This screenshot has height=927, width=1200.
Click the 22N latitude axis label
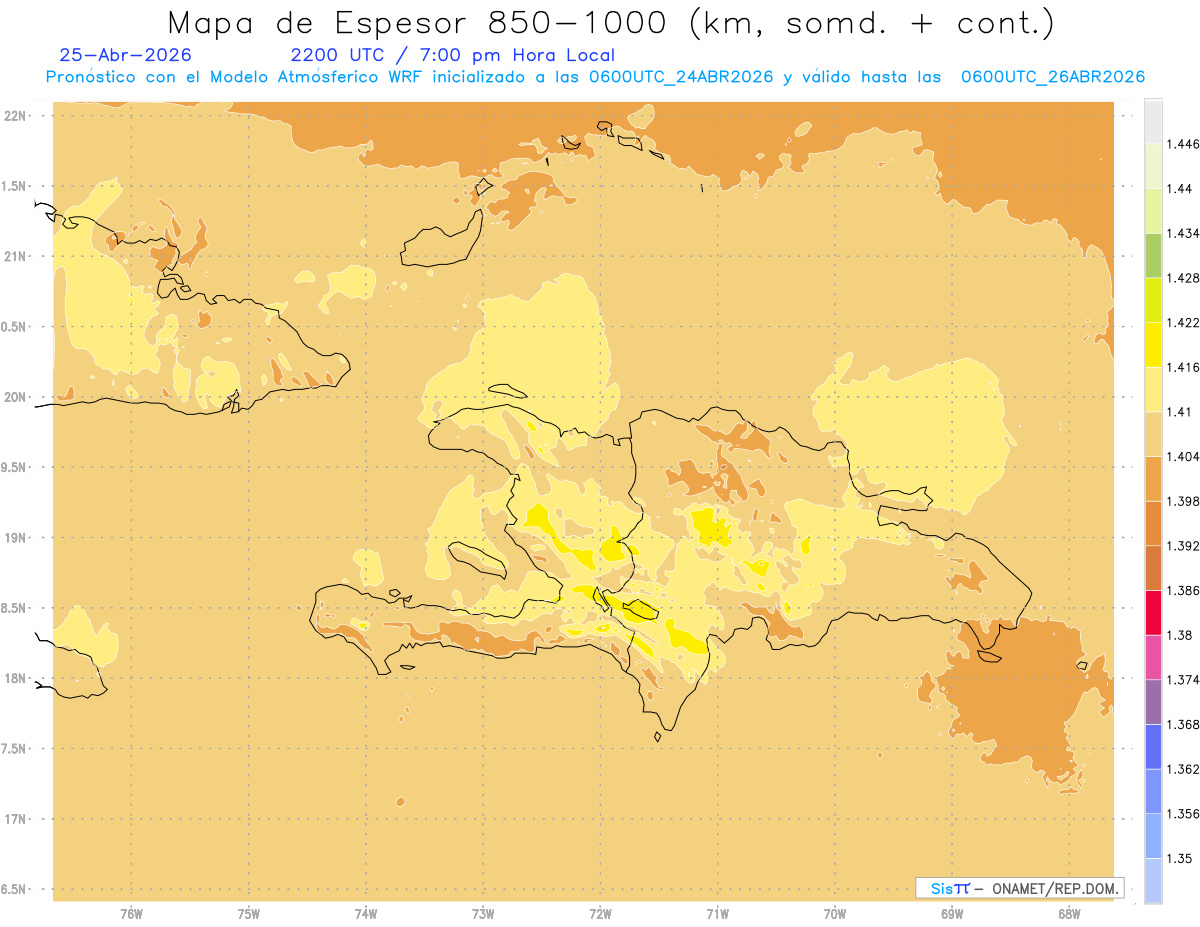pyautogui.click(x=16, y=115)
